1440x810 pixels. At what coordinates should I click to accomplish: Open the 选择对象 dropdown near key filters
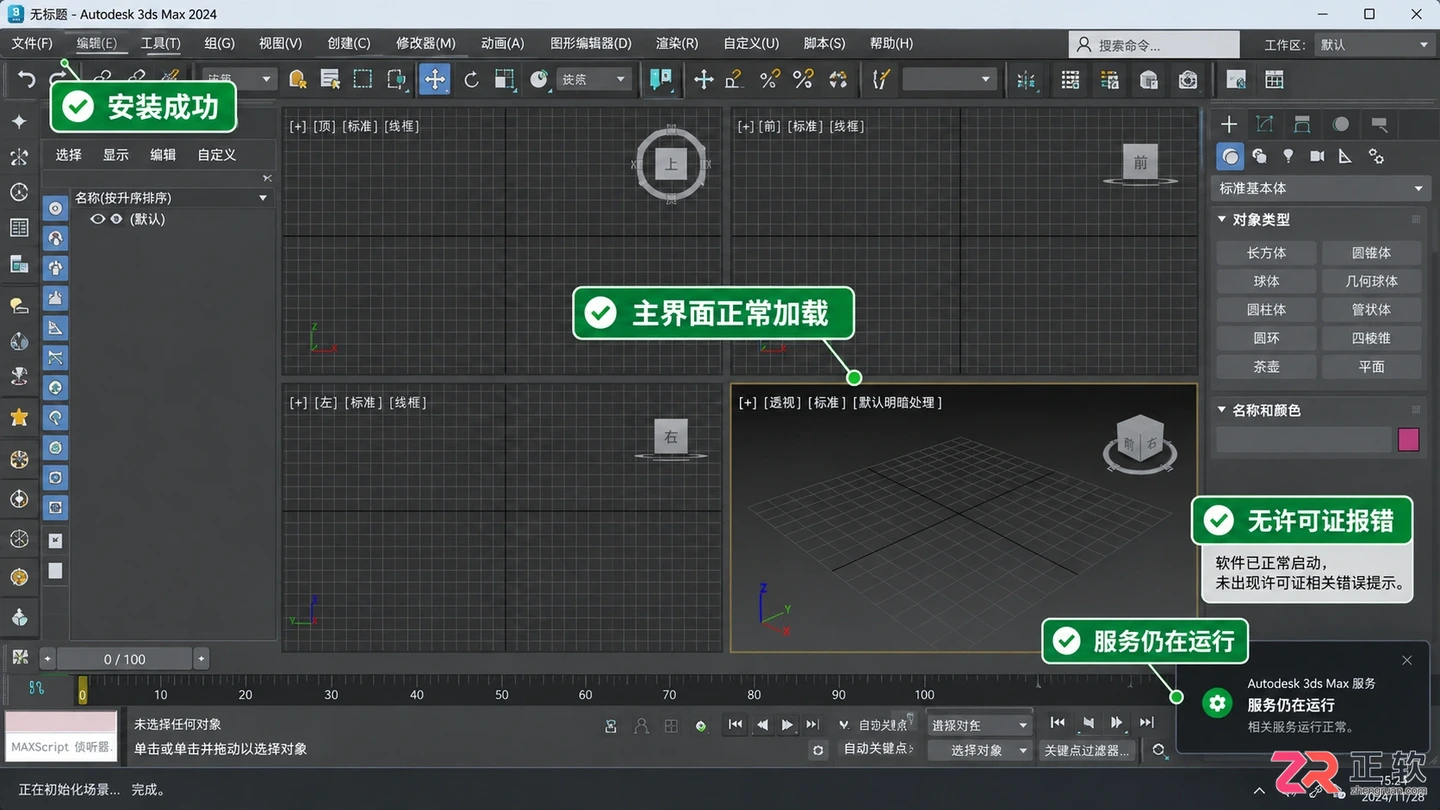tap(980, 750)
